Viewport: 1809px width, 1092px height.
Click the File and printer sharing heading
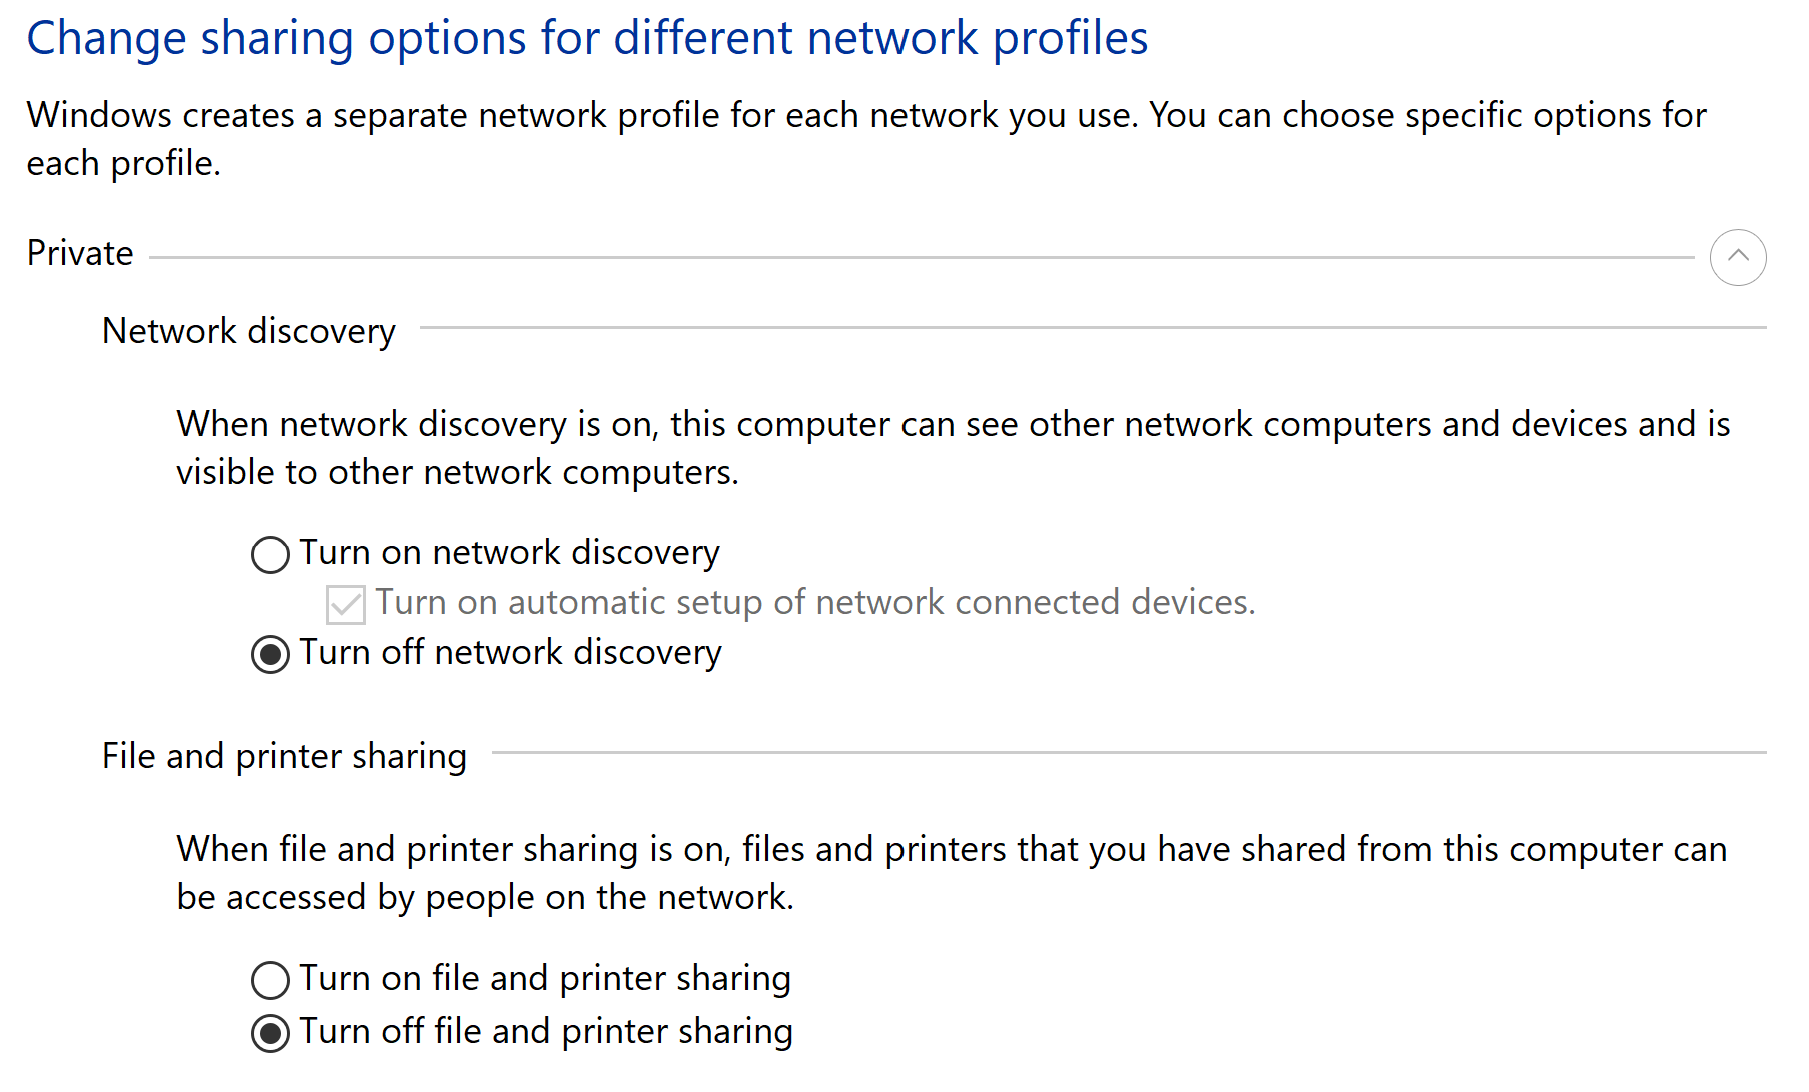pyautogui.click(x=284, y=756)
